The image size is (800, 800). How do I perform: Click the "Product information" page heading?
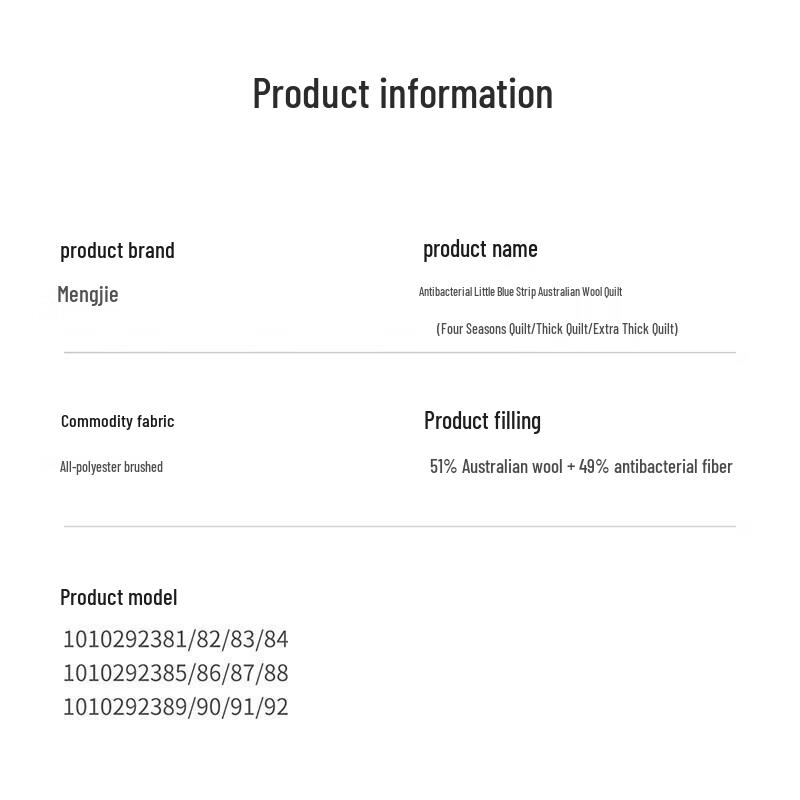[402, 94]
